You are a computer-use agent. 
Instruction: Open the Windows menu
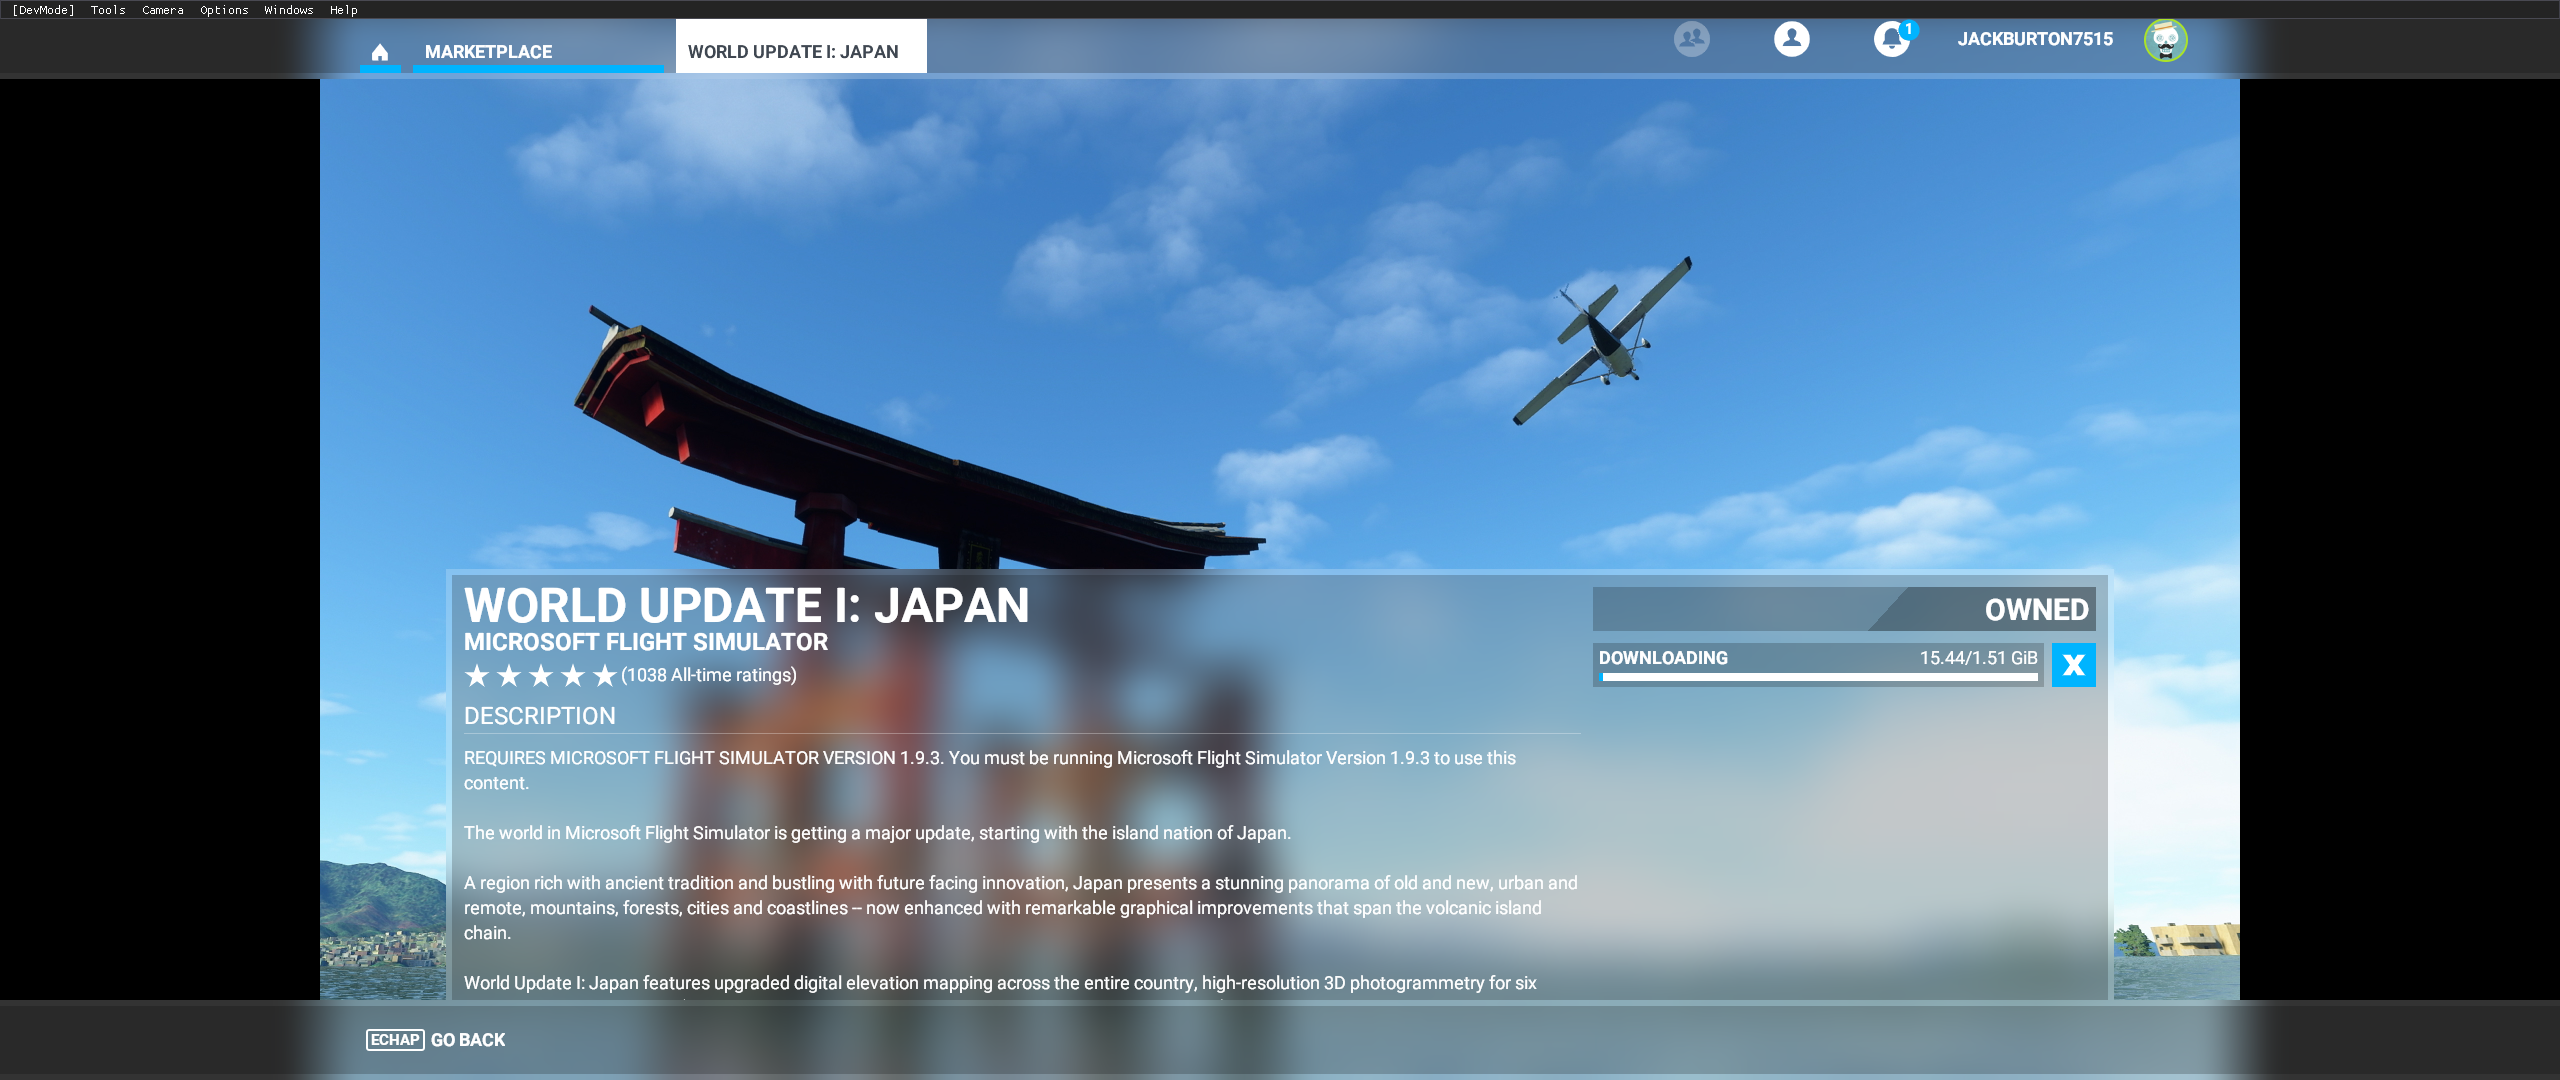click(289, 10)
